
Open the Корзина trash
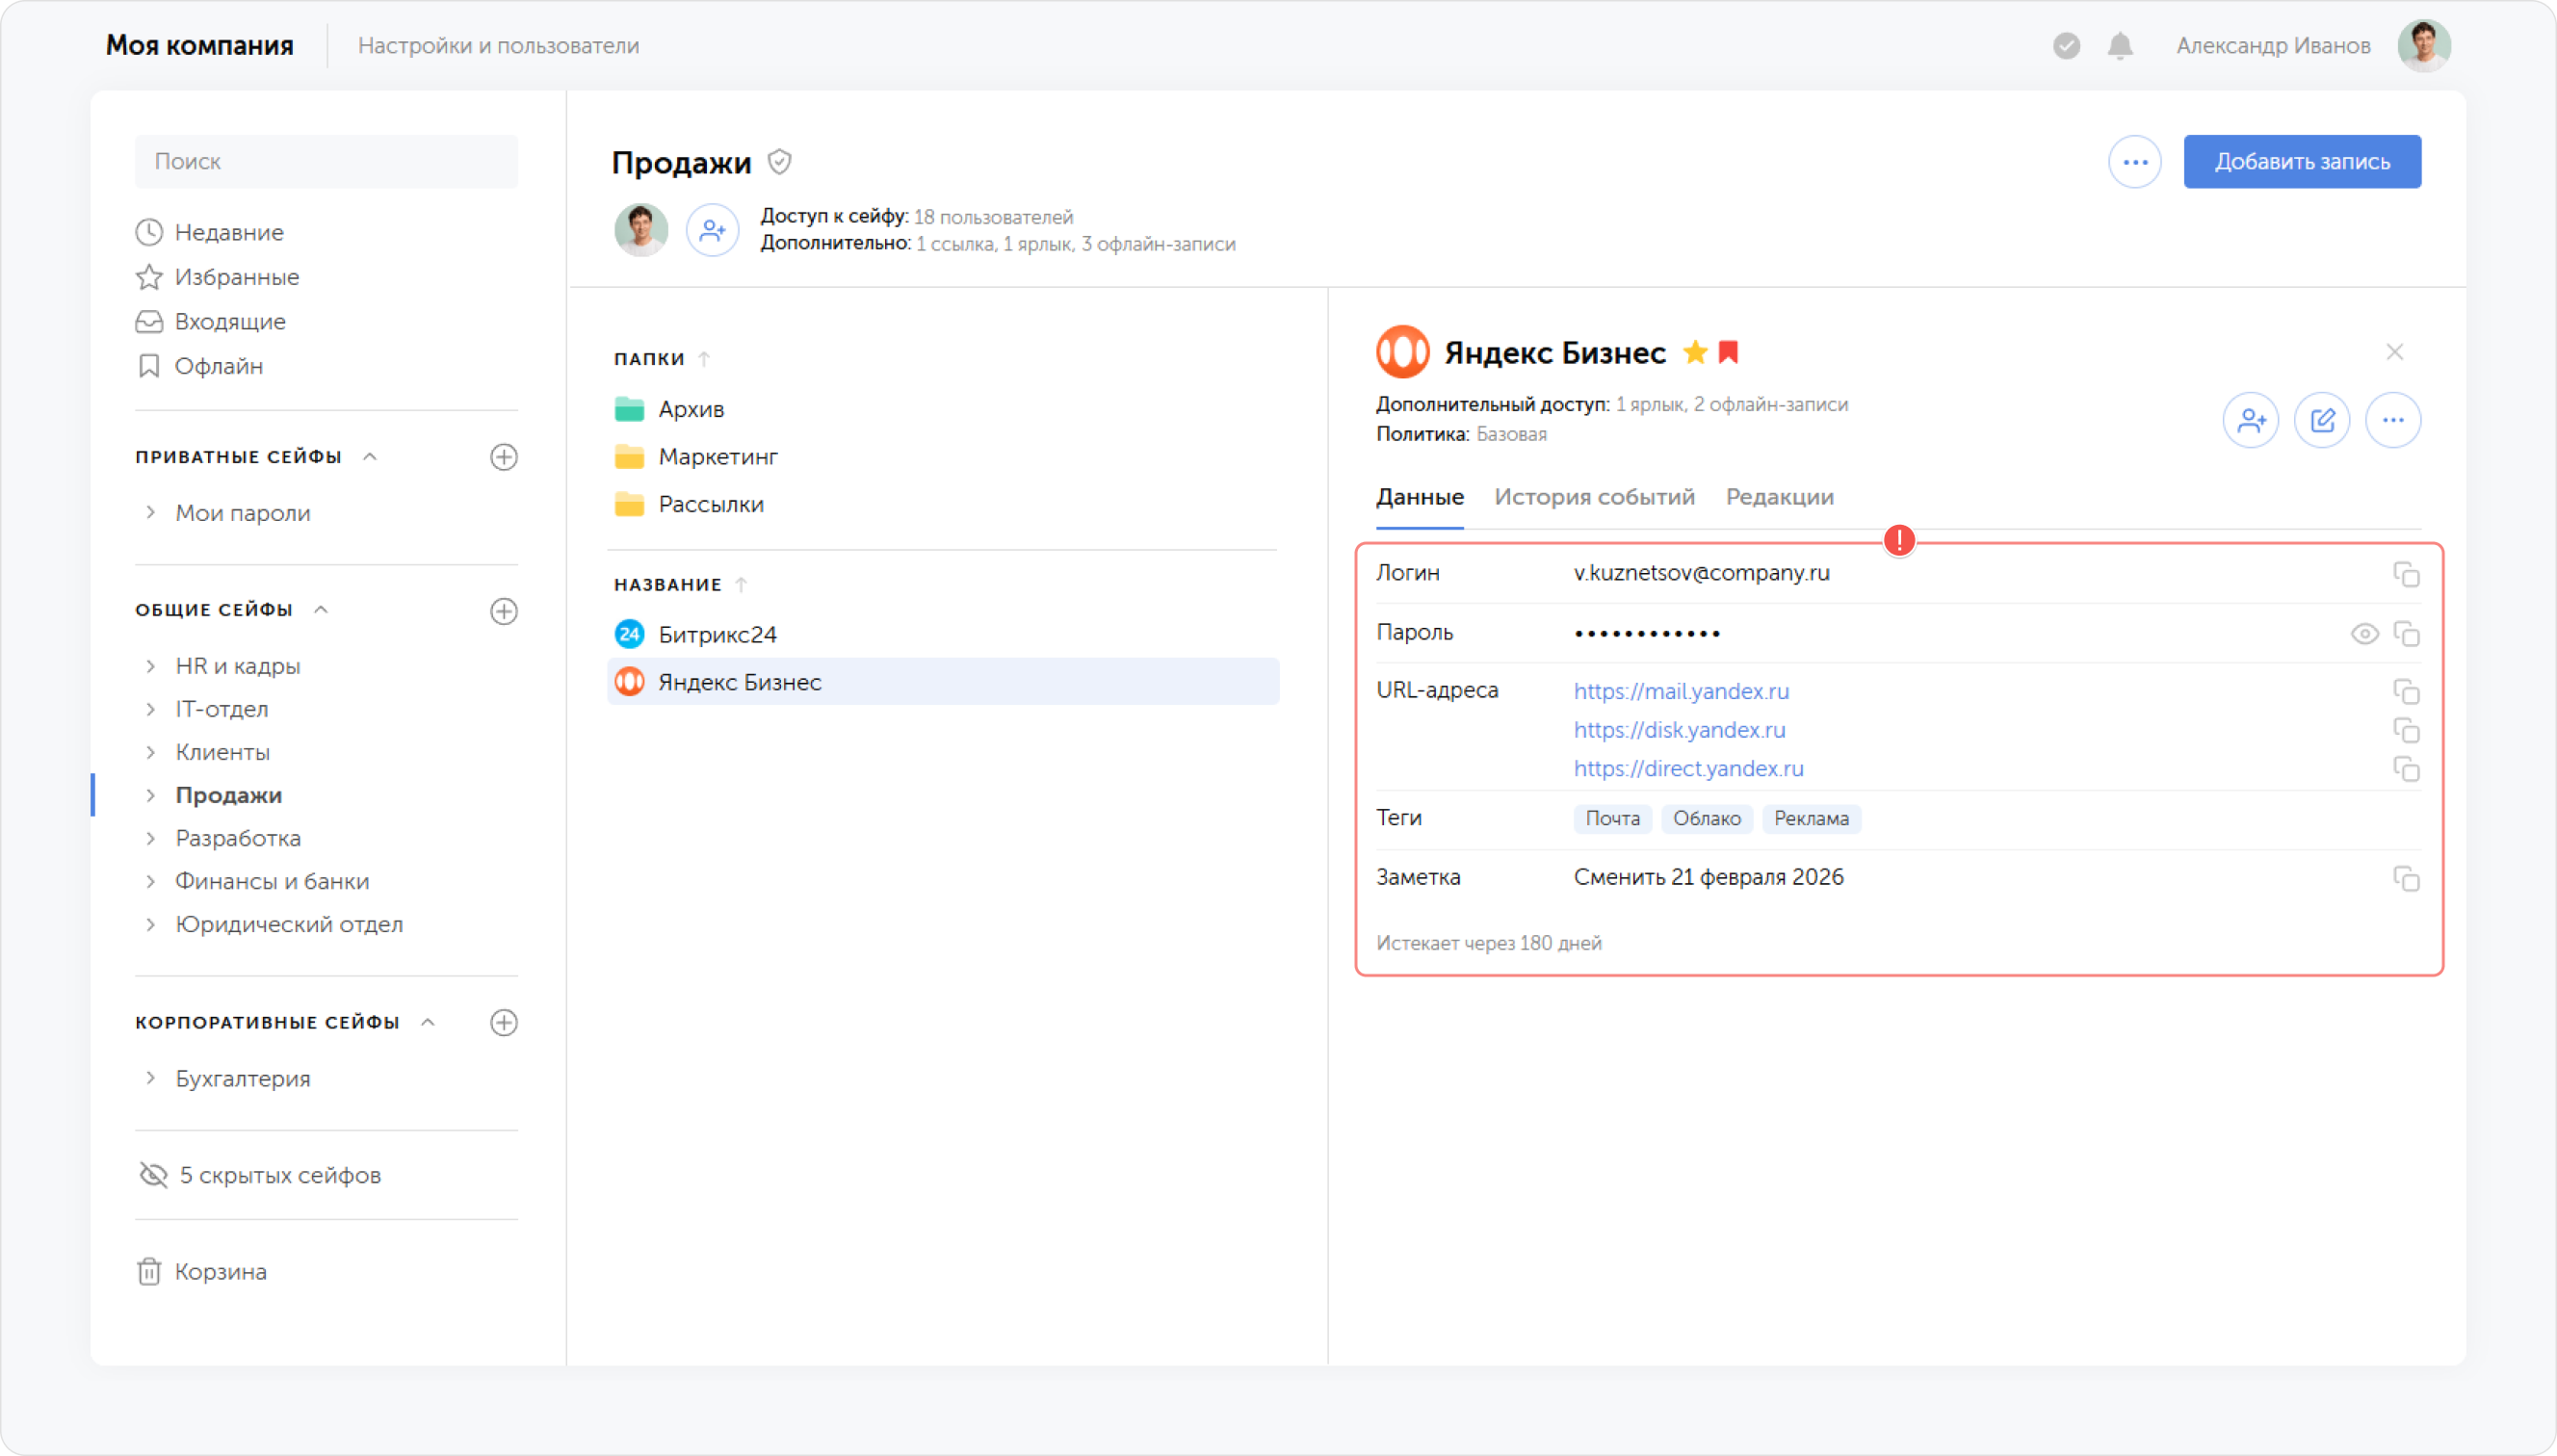[202, 1272]
